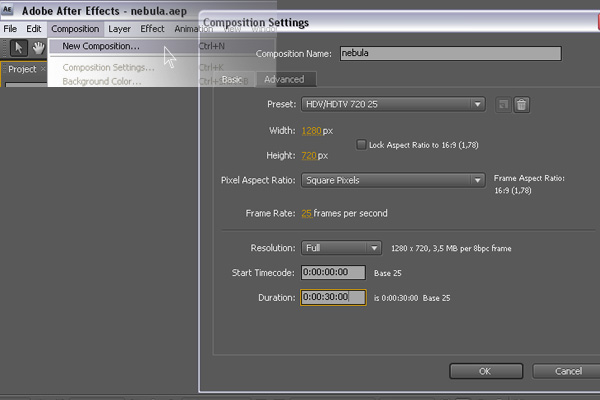Click the Frame Rate value 25
This screenshot has width=600, height=400.
tap(307, 213)
